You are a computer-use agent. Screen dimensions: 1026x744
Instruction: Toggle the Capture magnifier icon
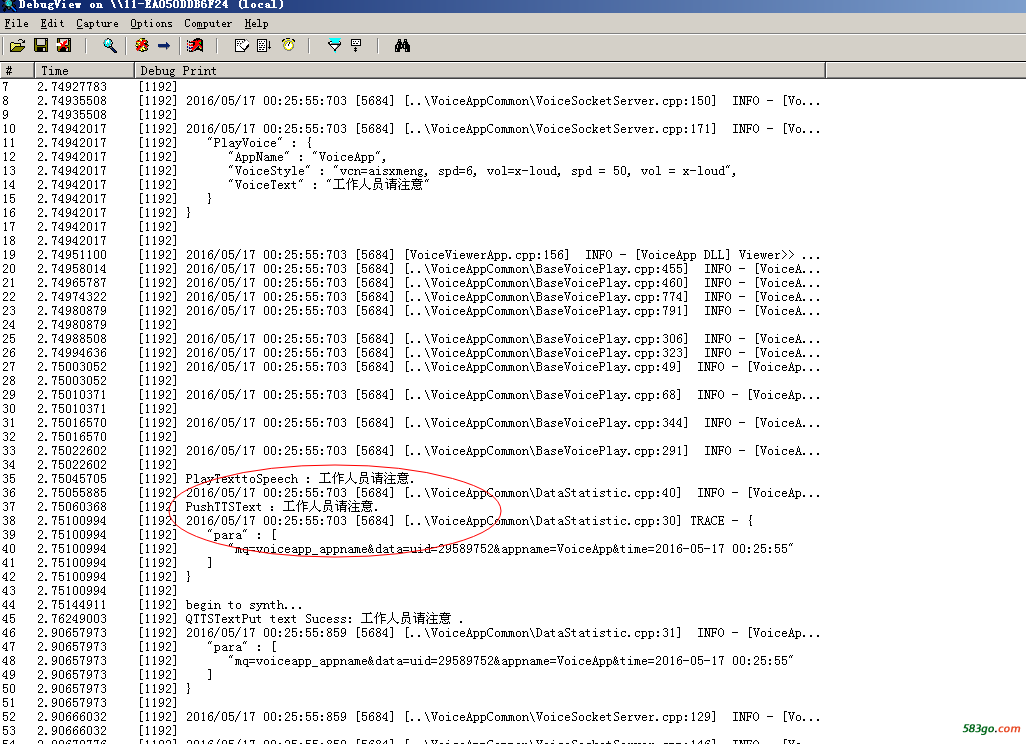110,45
